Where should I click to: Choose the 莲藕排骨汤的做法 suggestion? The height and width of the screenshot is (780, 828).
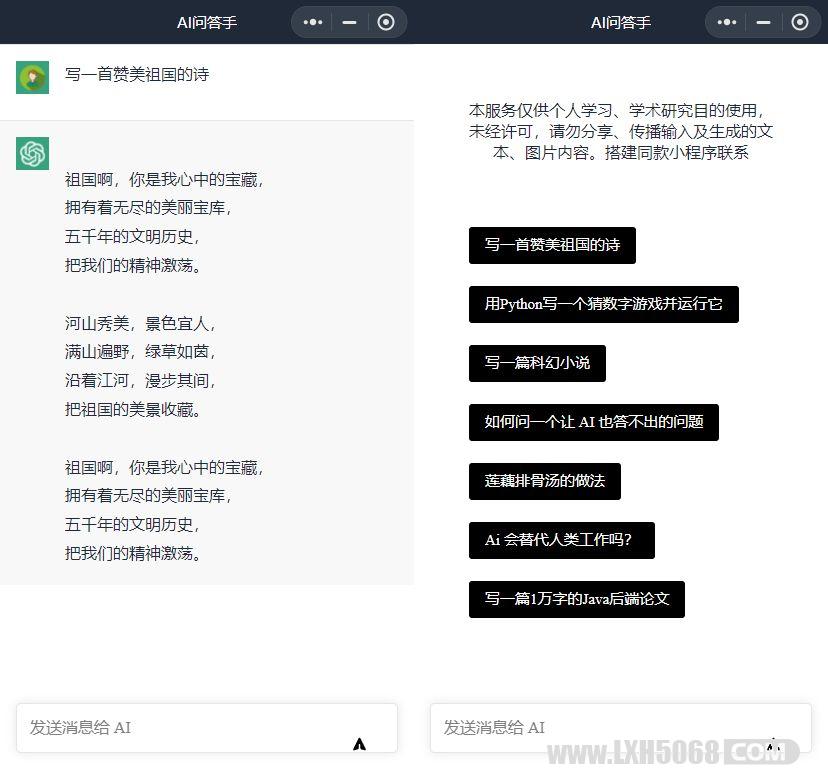pos(544,481)
